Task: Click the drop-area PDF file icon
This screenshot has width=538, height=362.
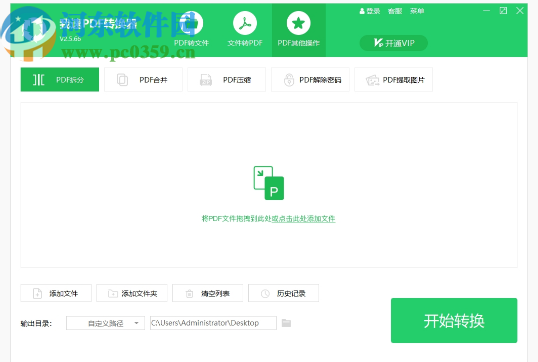Action: pyautogui.click(x=269, y=183)
